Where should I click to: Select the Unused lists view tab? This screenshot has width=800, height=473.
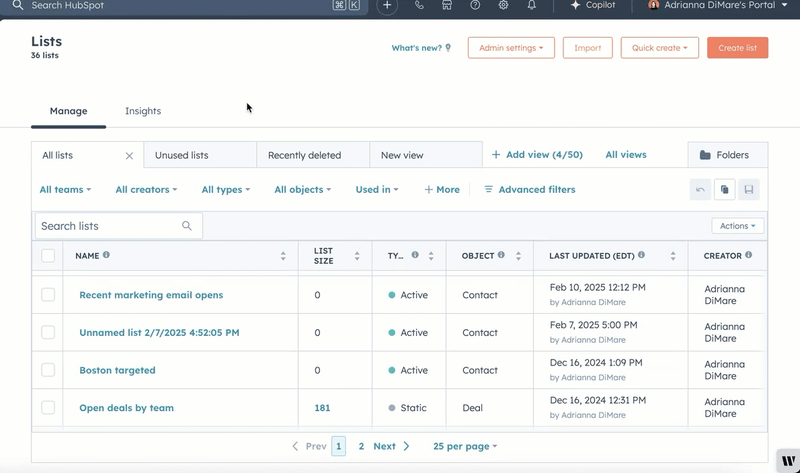[200, 155]
